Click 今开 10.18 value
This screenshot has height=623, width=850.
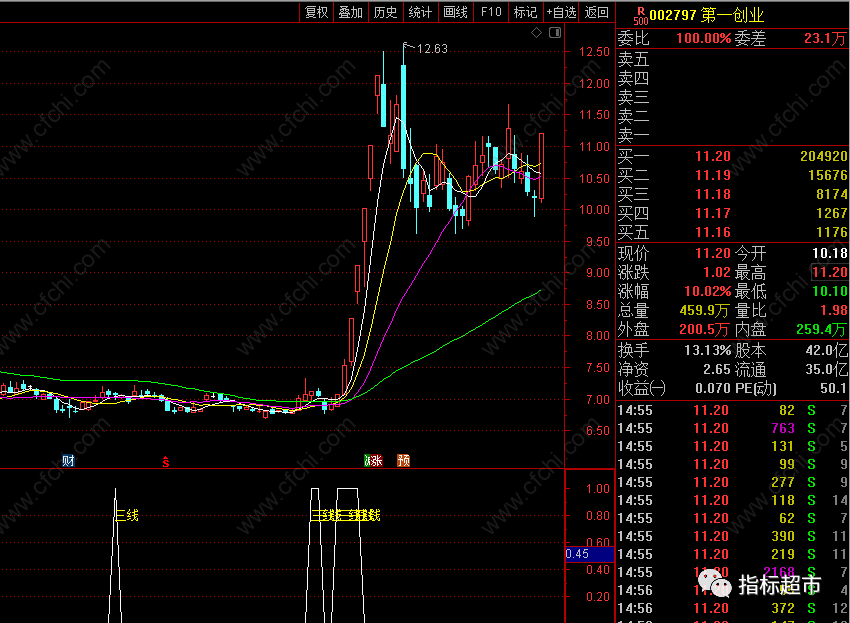pos(829,253)
